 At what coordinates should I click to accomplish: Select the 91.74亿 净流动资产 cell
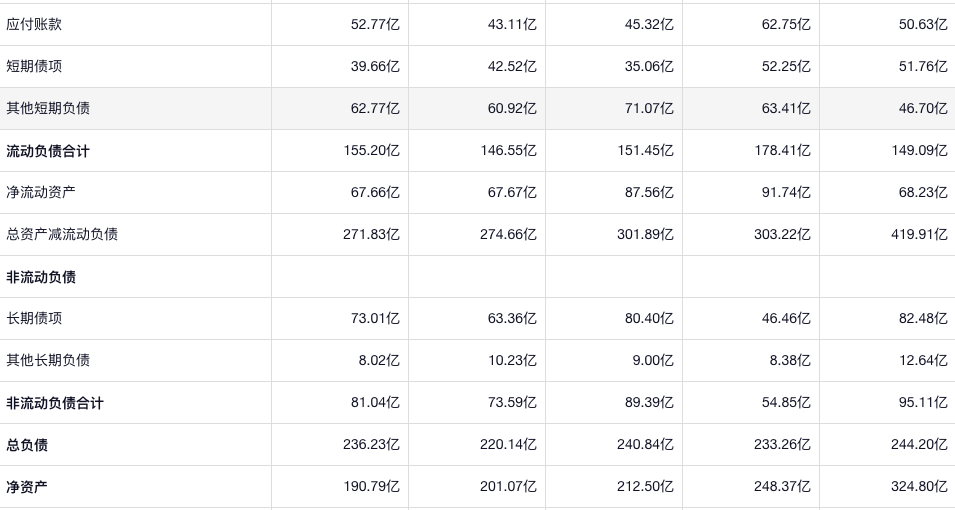pyautogui.click(x=786, y=192)
